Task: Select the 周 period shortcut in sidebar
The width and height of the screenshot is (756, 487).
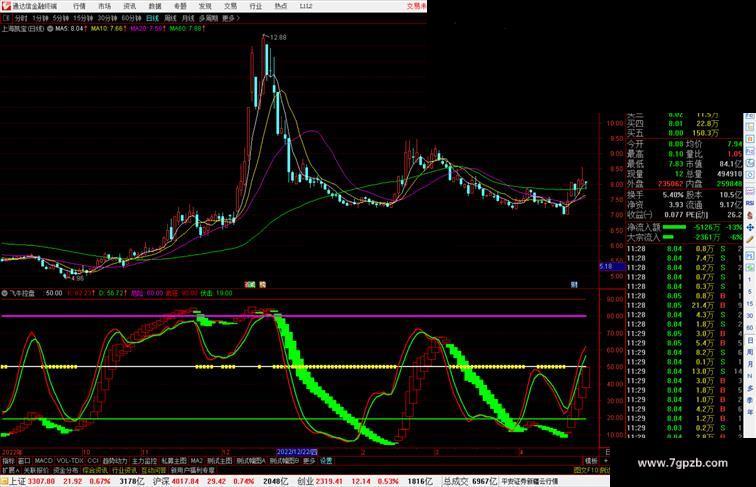Action: (750, 352)
